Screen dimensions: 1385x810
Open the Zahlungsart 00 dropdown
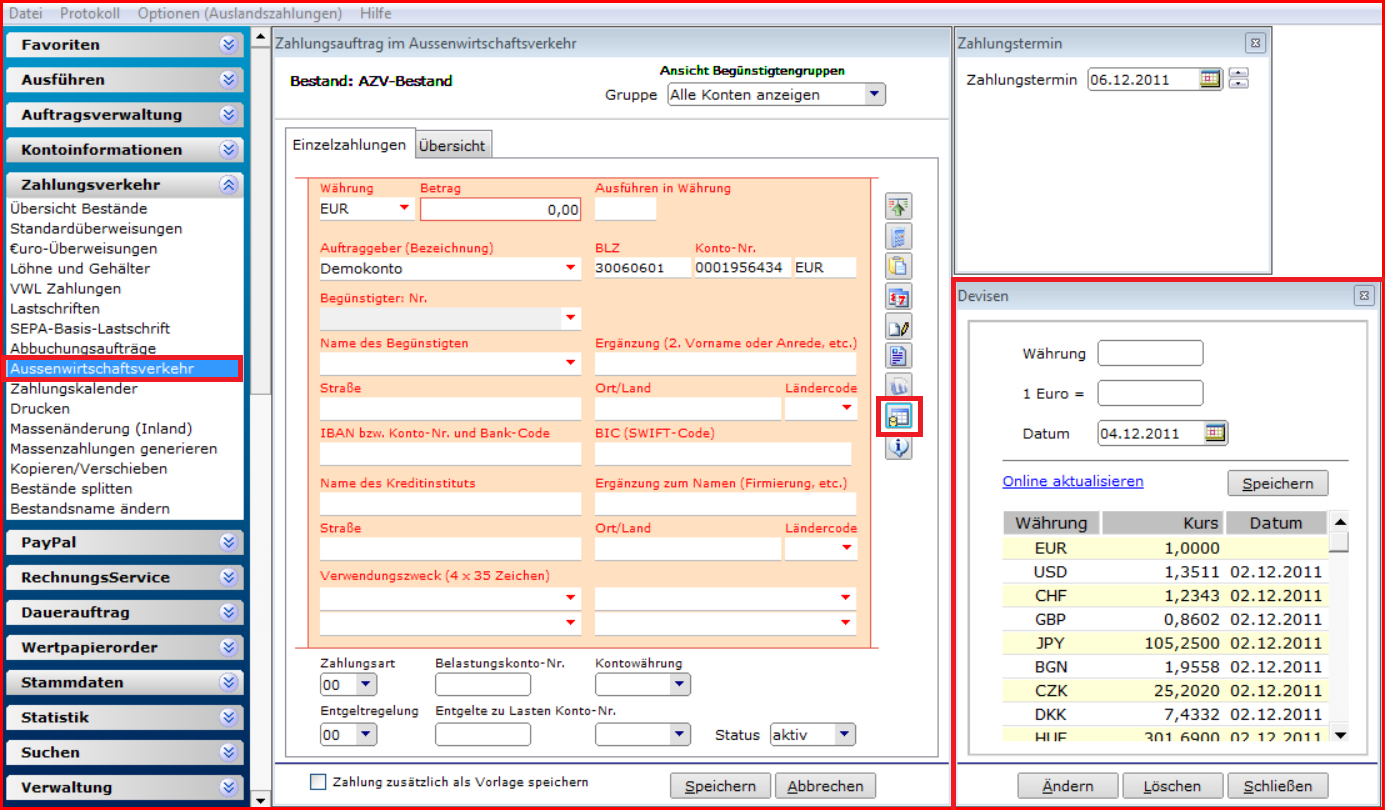366,685
